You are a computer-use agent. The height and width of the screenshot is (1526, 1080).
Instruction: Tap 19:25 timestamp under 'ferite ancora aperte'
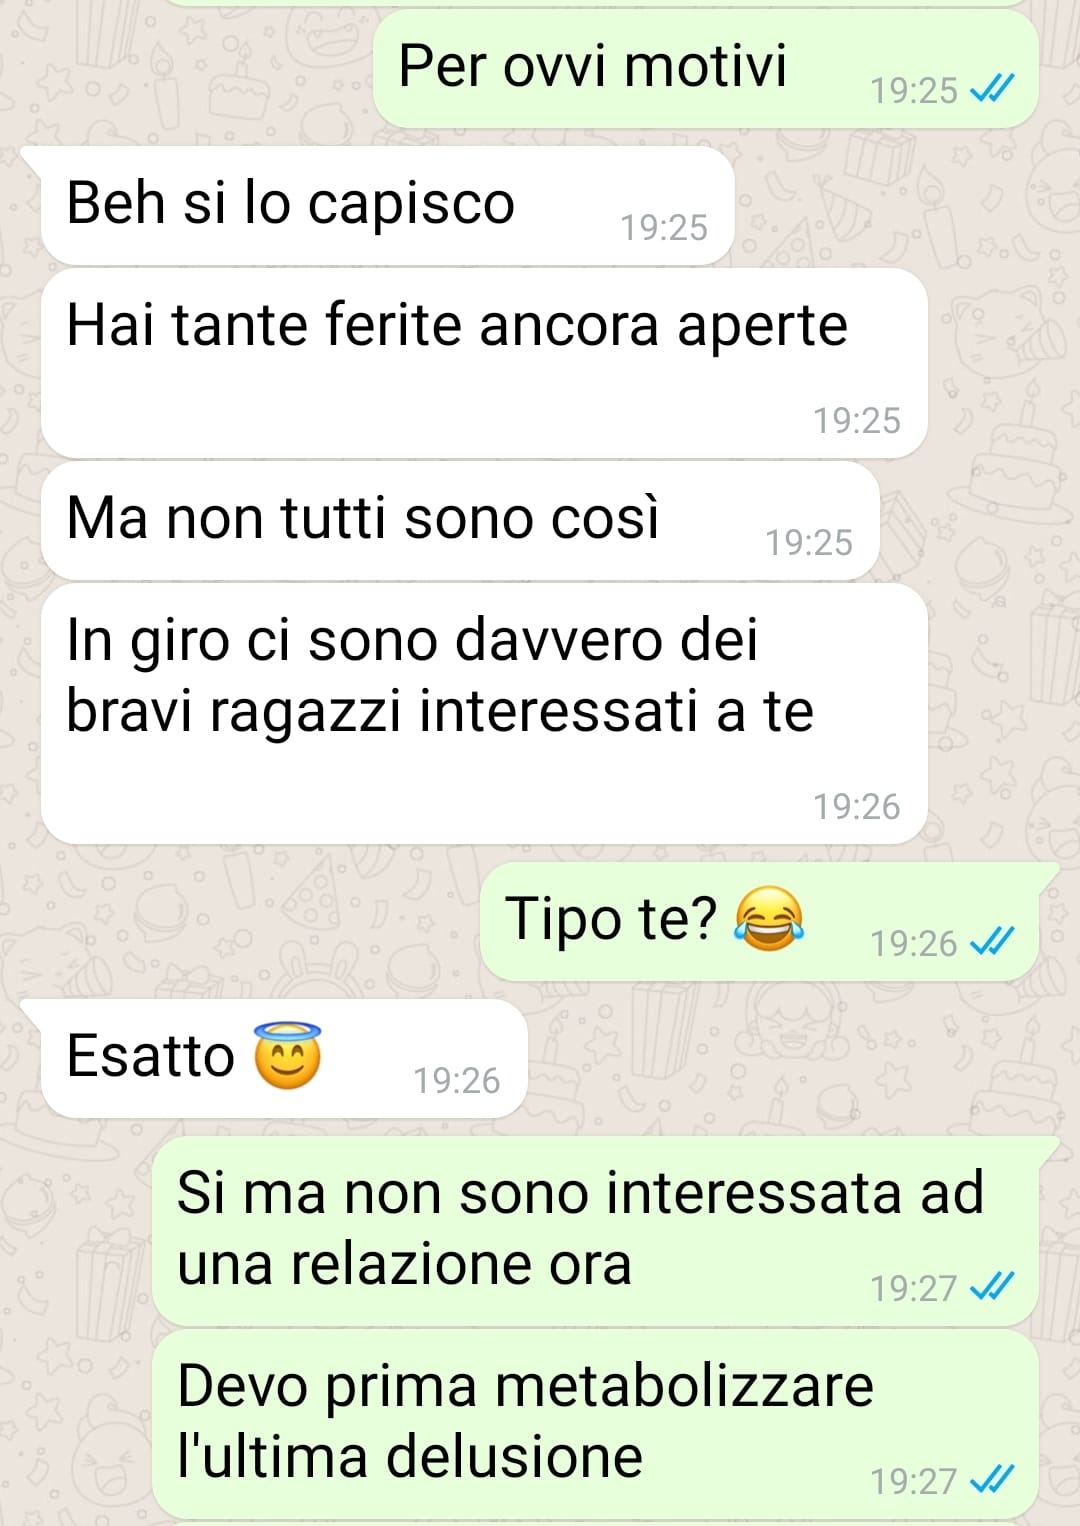[857, 420]
